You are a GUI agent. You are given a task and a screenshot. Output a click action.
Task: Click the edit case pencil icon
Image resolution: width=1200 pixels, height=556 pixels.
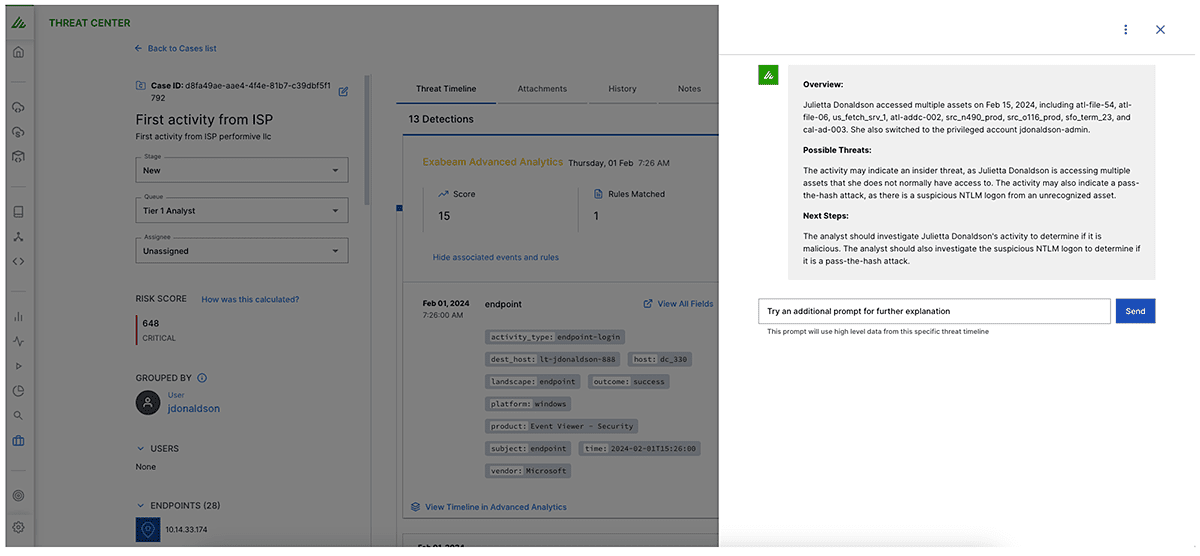343,91
